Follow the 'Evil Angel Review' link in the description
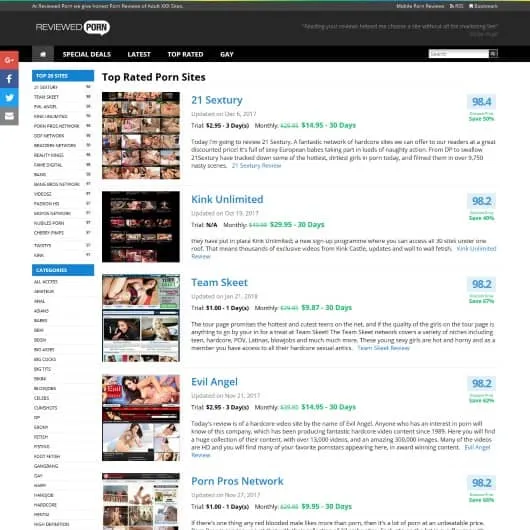The height and width of the screenshot is (530, 530). (477, 448)
